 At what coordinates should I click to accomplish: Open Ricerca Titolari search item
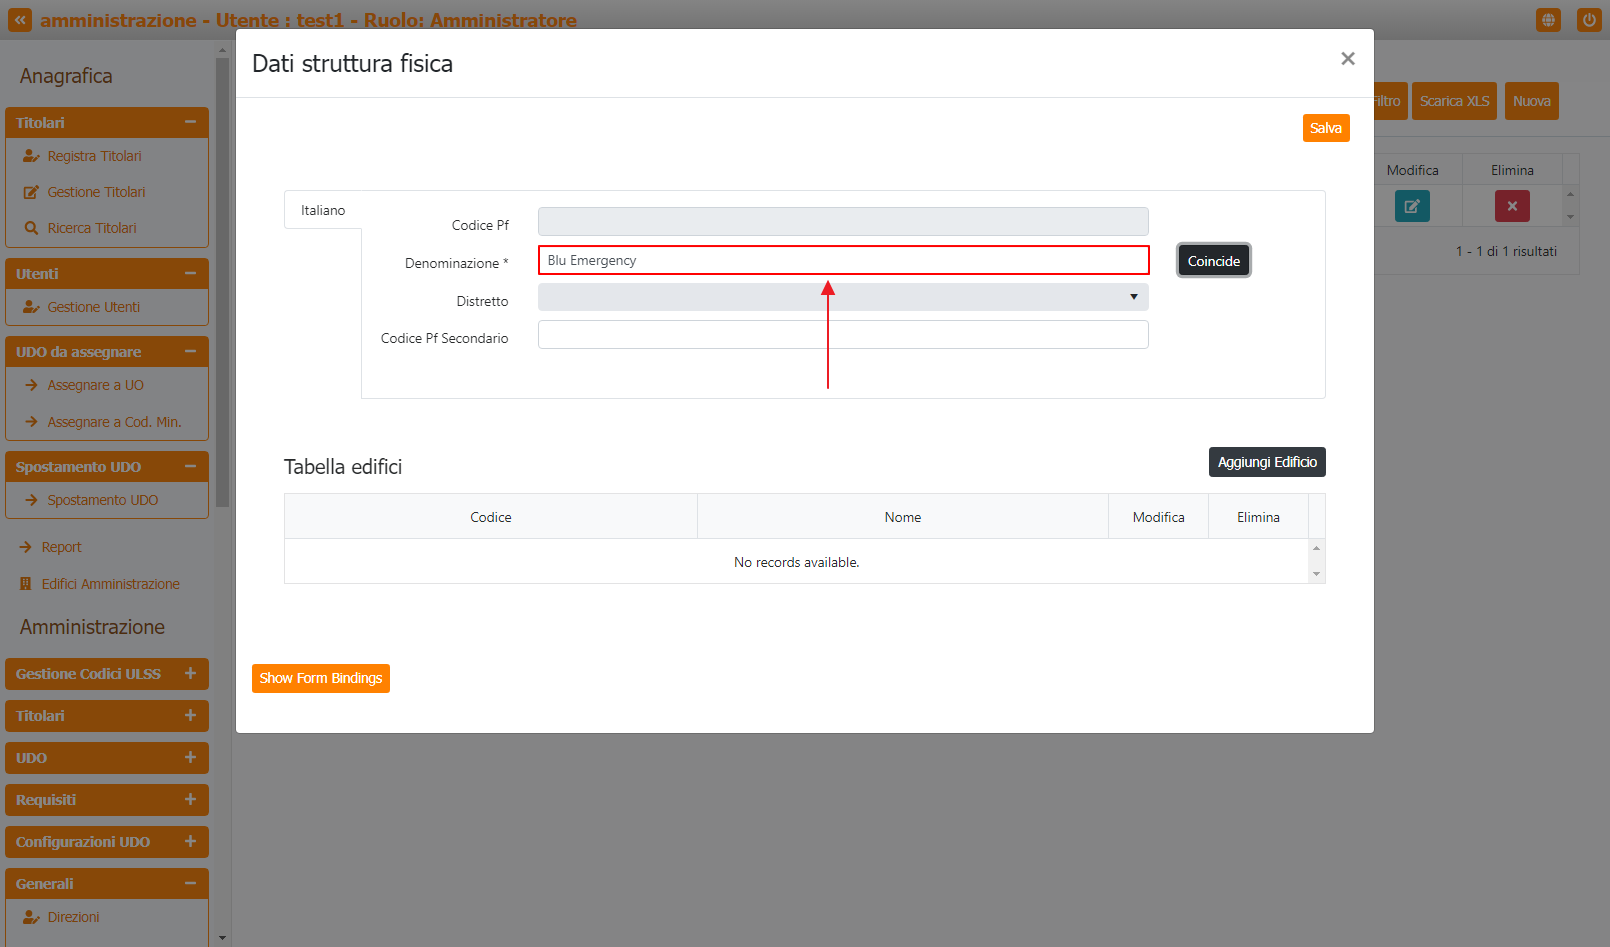tap(91, 228)
